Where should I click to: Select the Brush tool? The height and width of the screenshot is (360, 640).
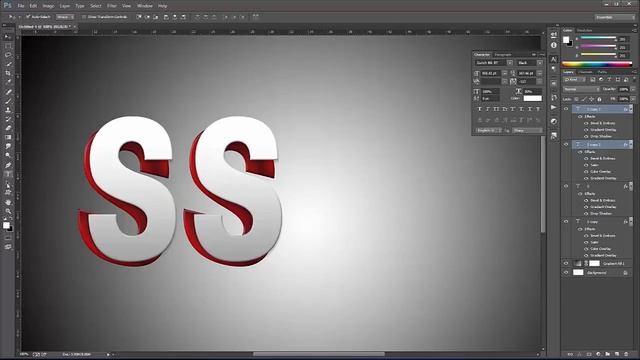8,101
